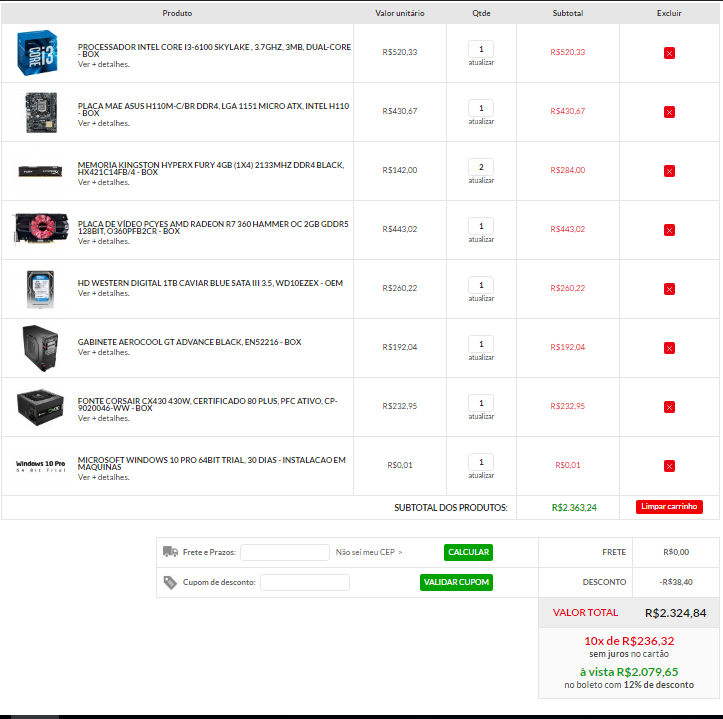Open the 'Não sei meu CEP' link
Viewport: 723px width, 719px height.
(369, 552)
